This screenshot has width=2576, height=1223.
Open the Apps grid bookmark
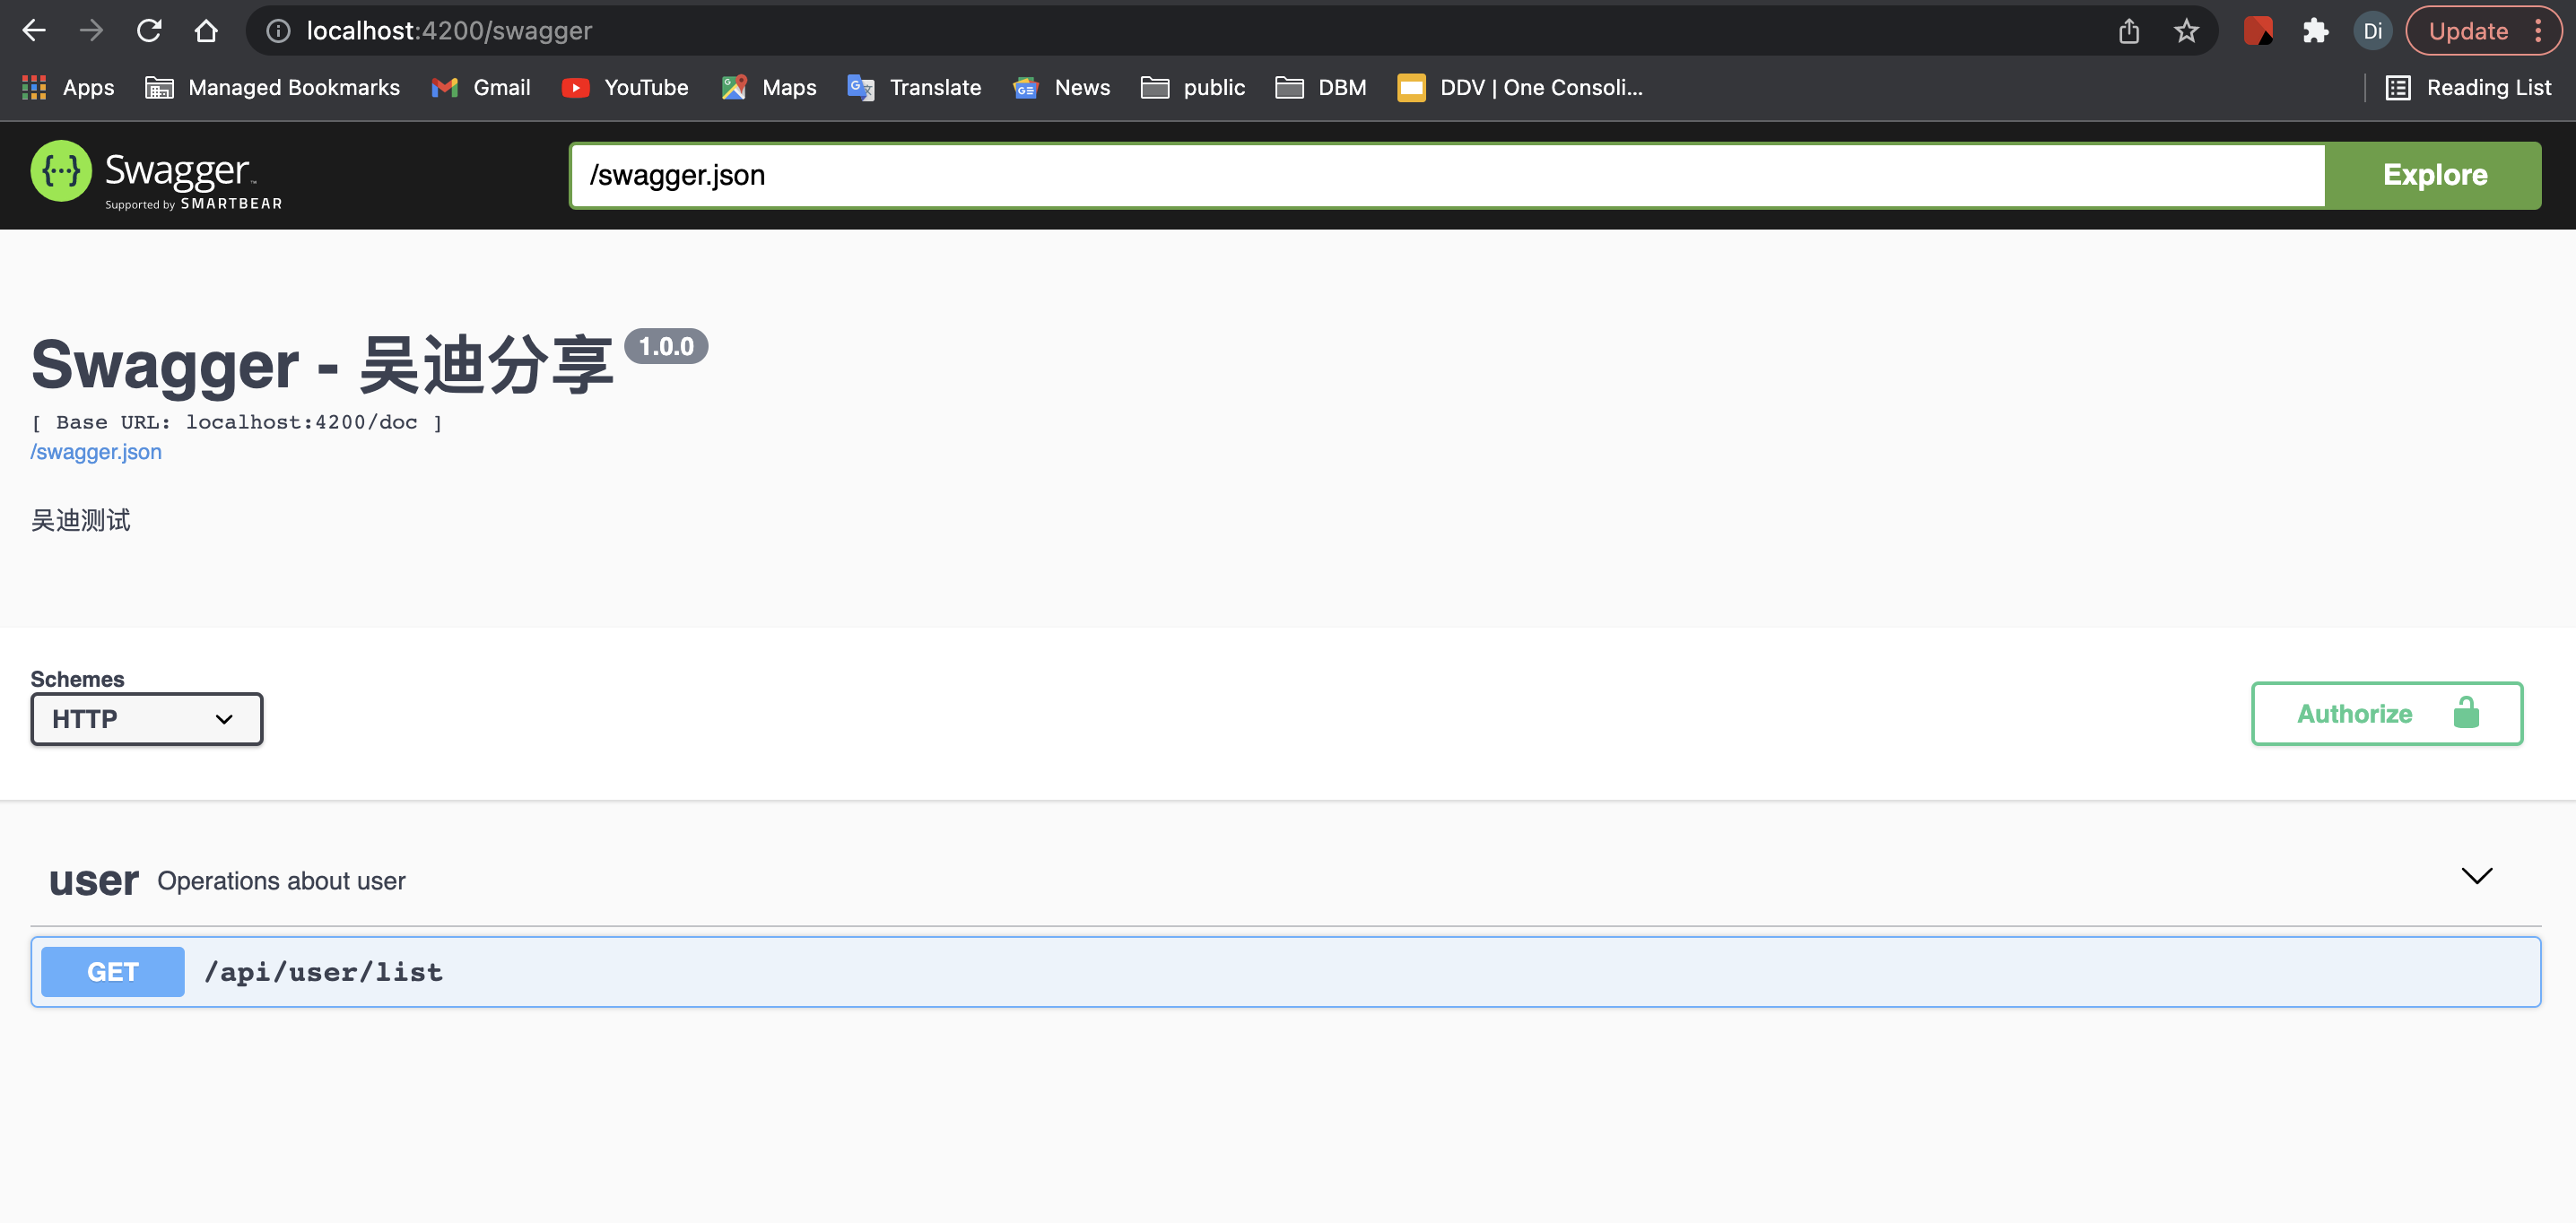(68, 88)
